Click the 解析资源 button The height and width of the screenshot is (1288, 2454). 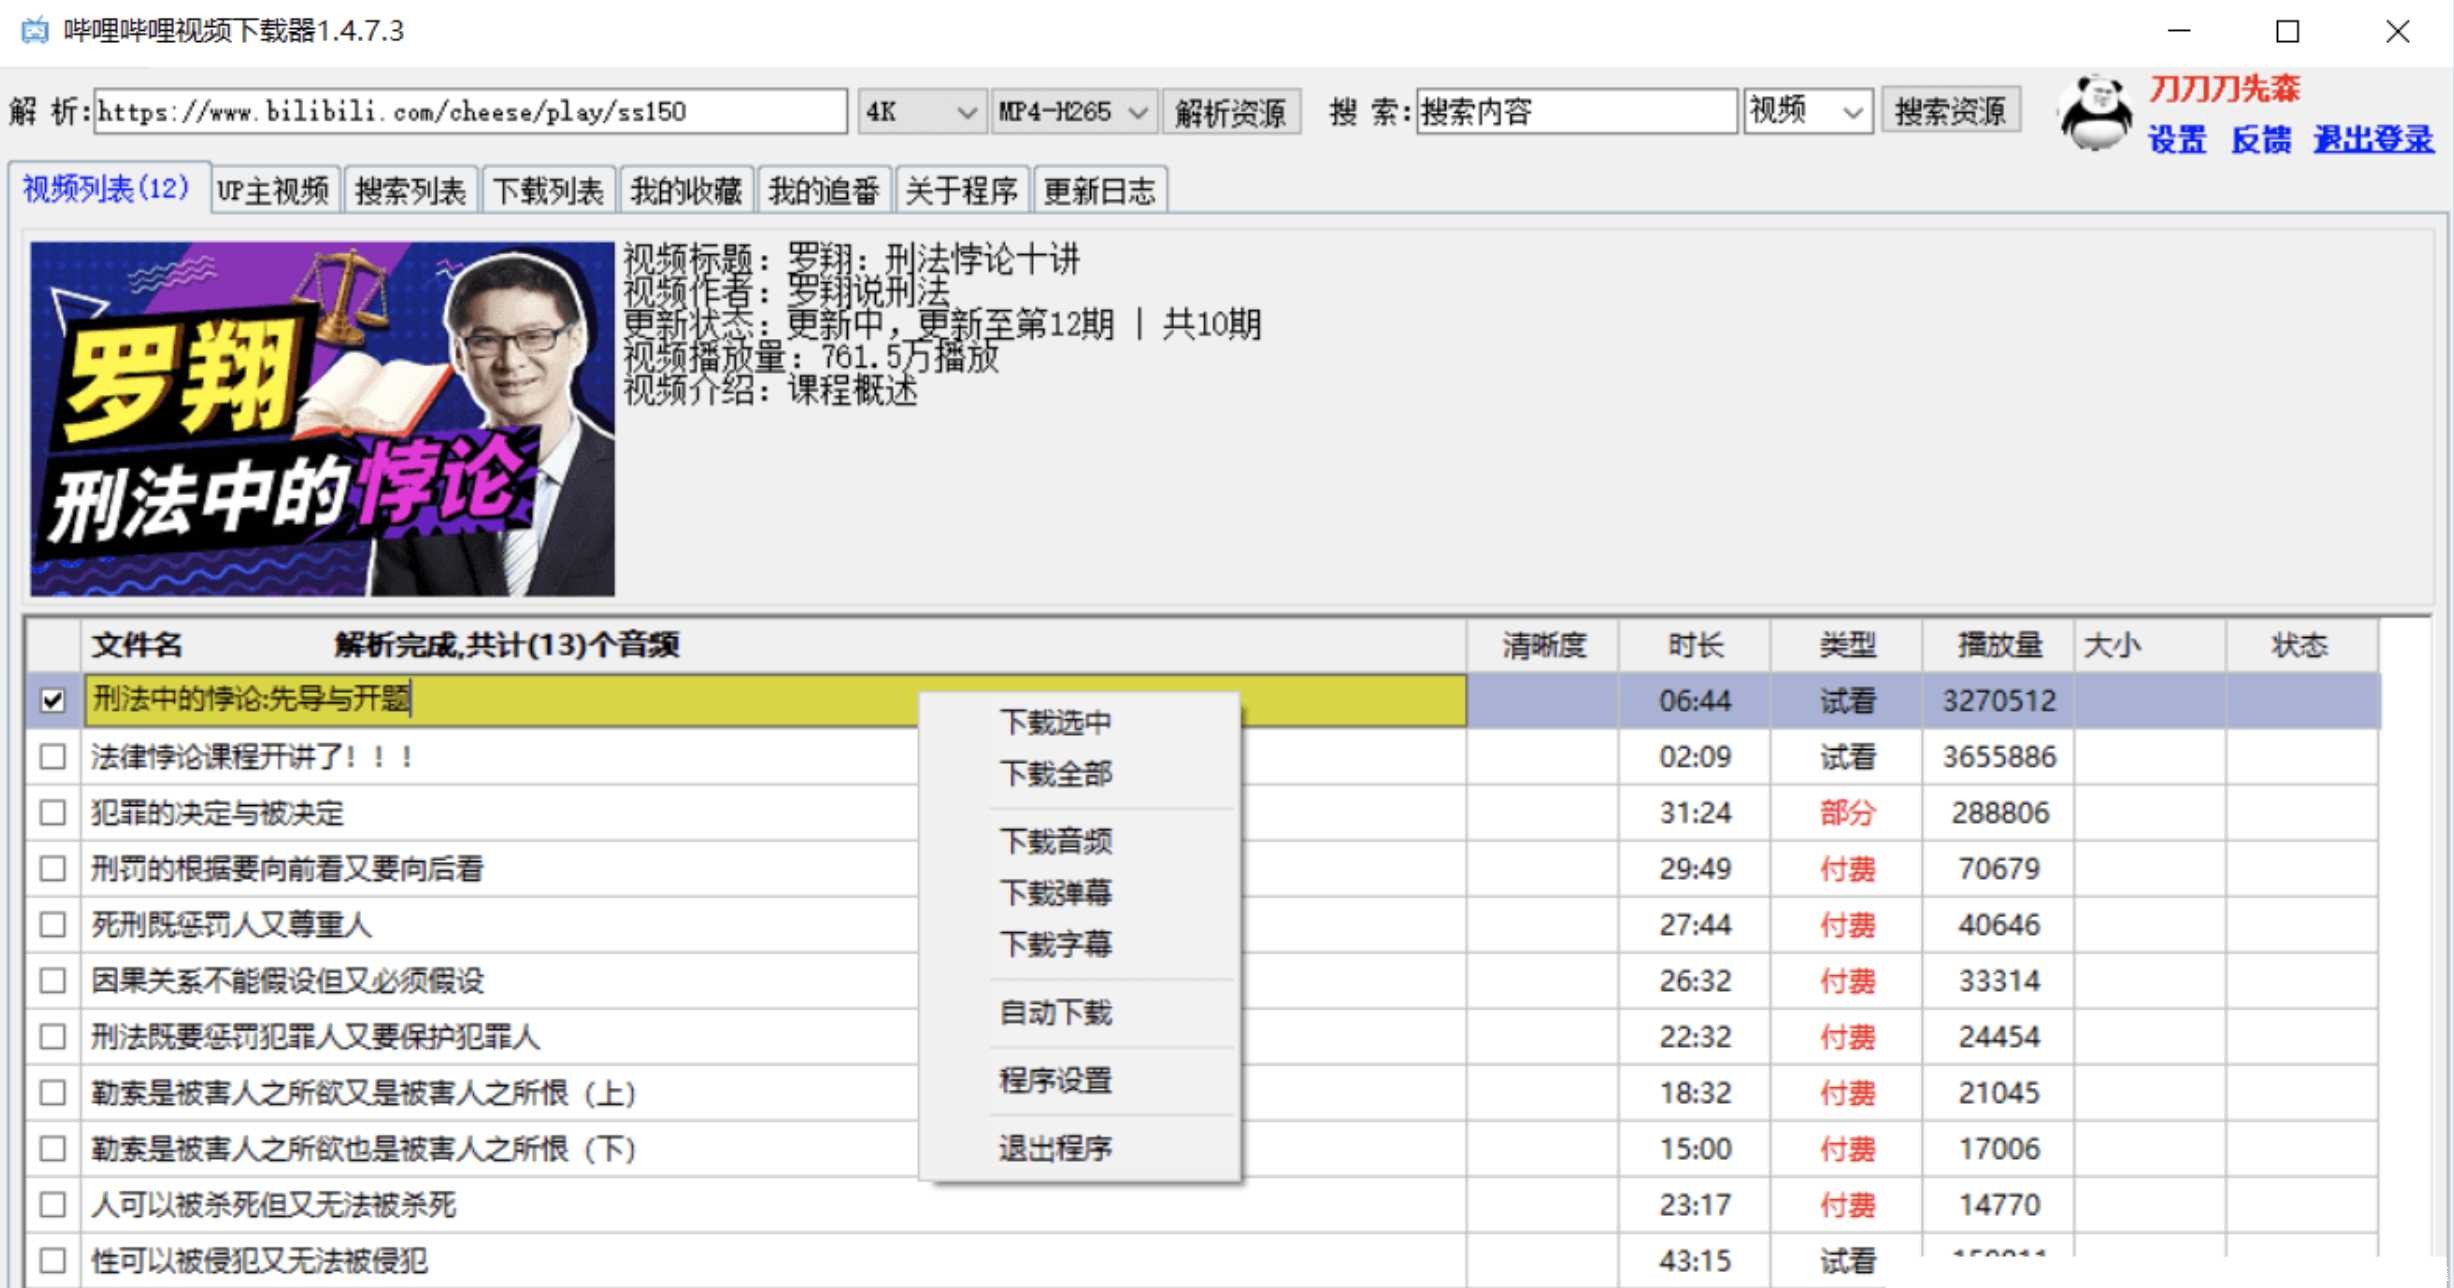coord(1231,111)
